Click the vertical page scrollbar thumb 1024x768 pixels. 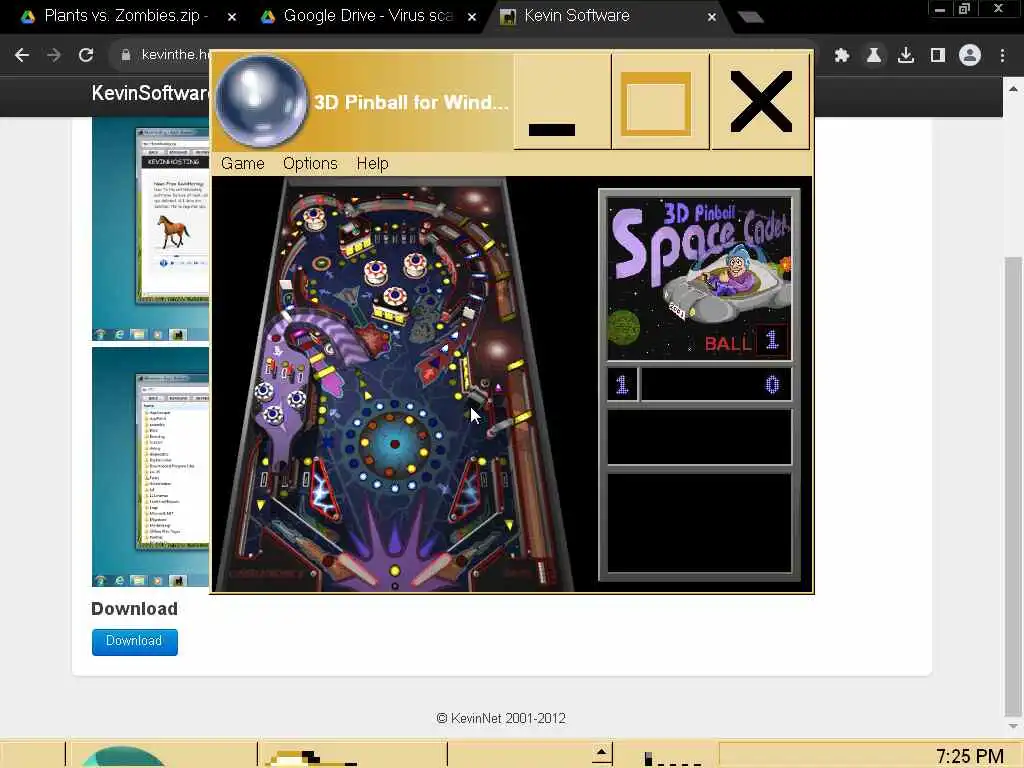pos(1013,487)
